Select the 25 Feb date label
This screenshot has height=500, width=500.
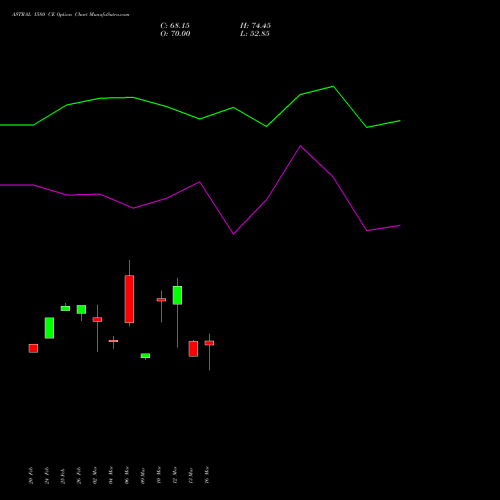(x=63, y=475)
